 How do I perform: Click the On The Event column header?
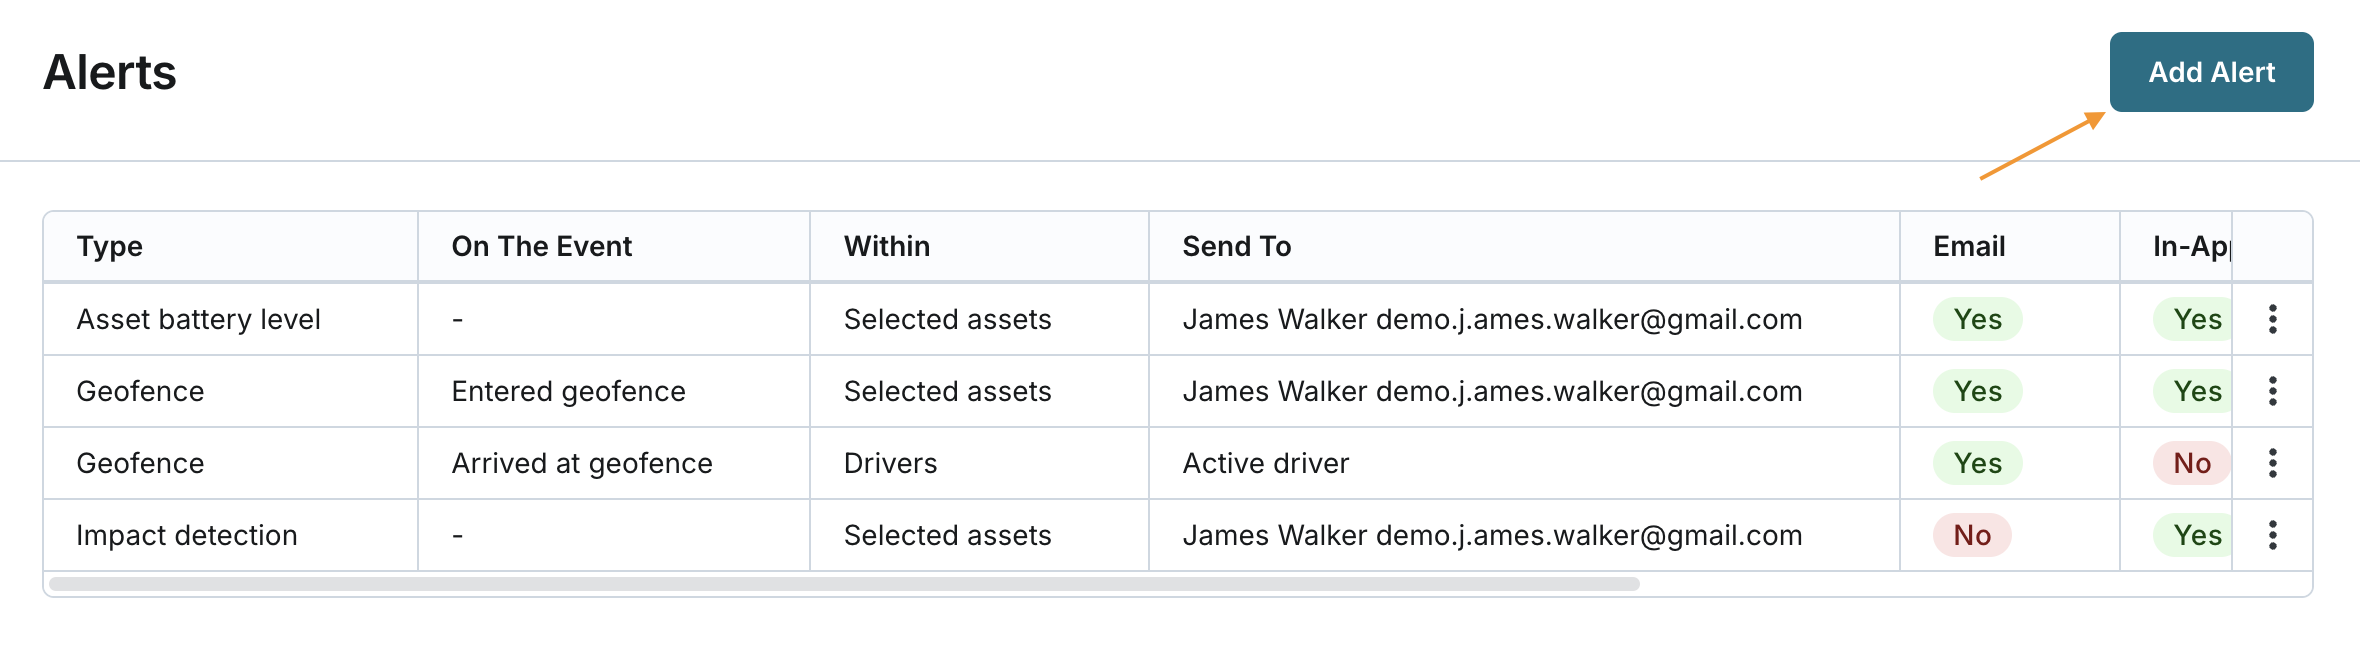point(541,247)
